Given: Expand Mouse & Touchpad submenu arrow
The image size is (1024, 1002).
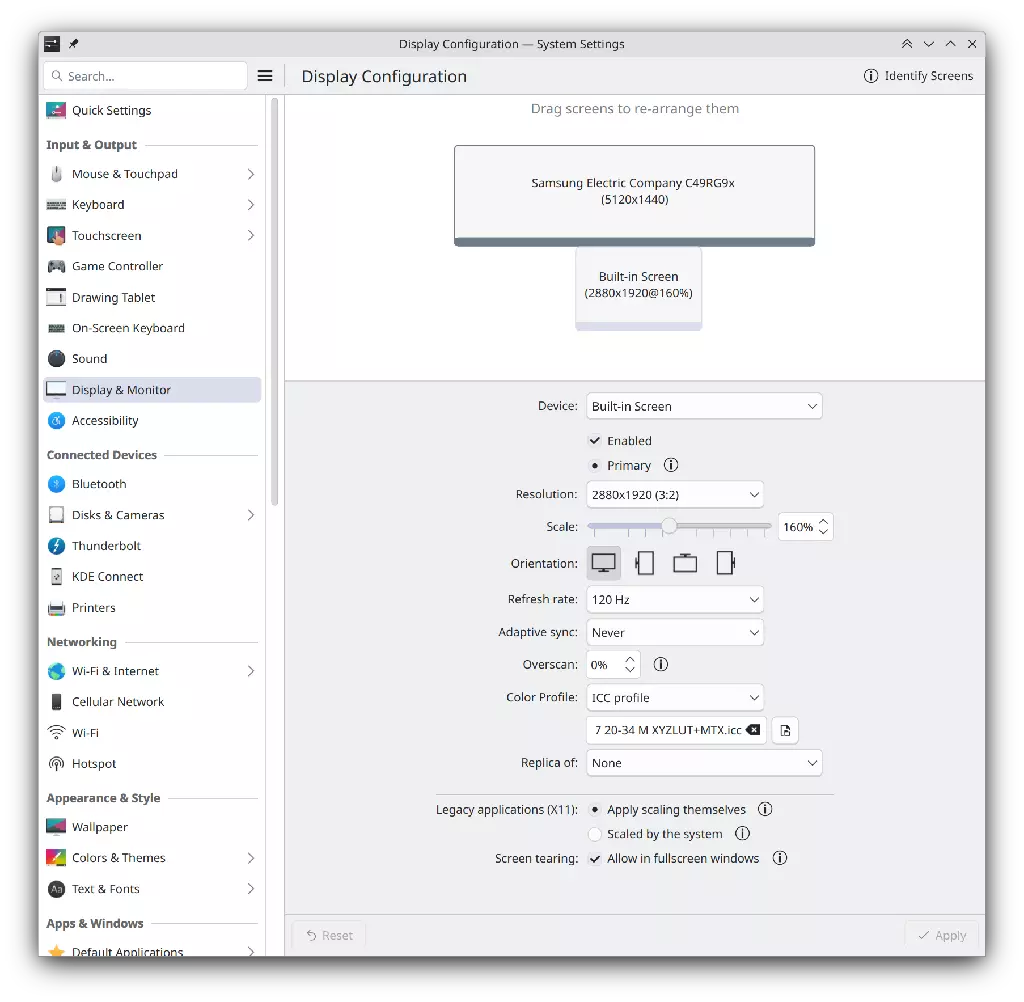Looking at the screenshot, I should [251, 174].
